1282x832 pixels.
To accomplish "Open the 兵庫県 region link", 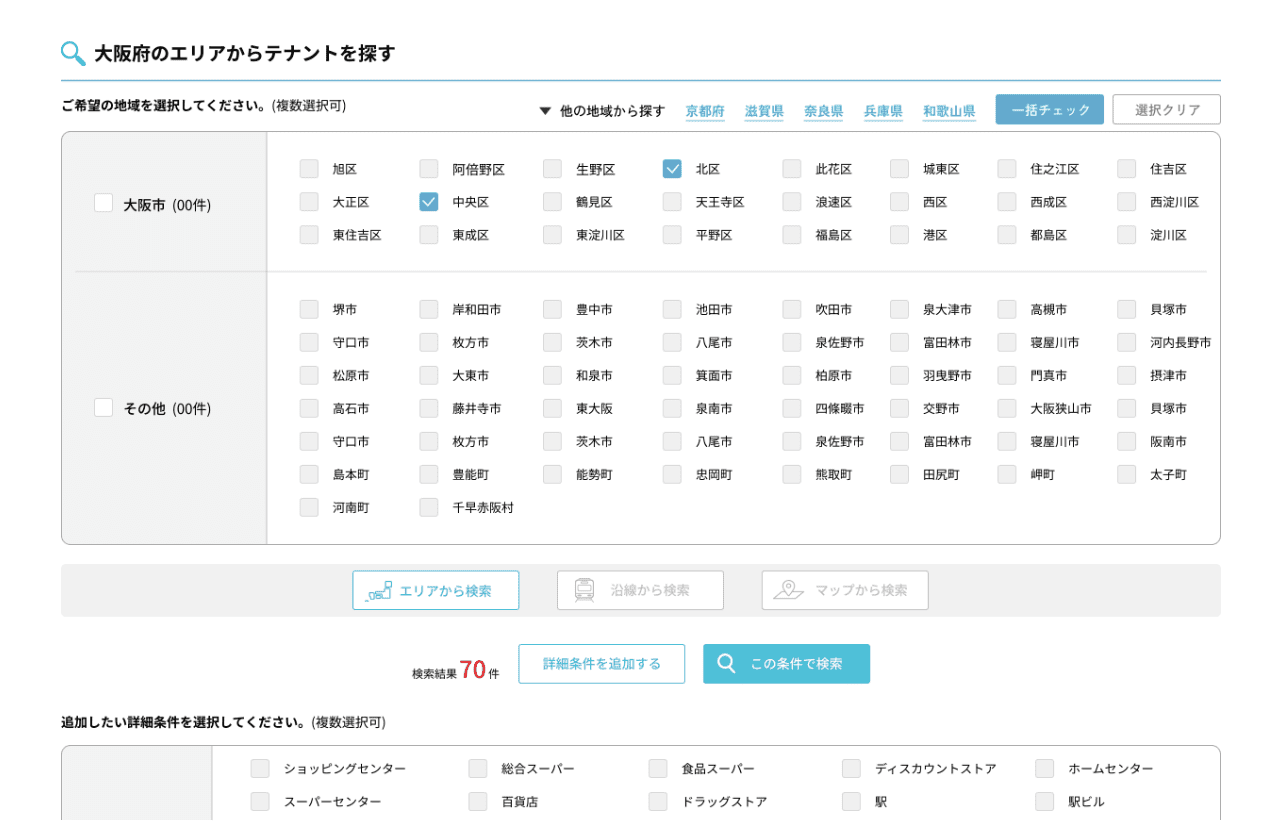I will click(x=884, y=111).
